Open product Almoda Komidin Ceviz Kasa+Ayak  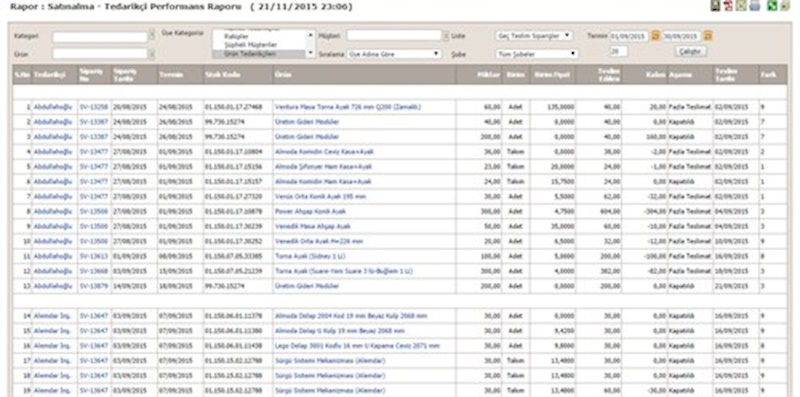tap(324, 152)
